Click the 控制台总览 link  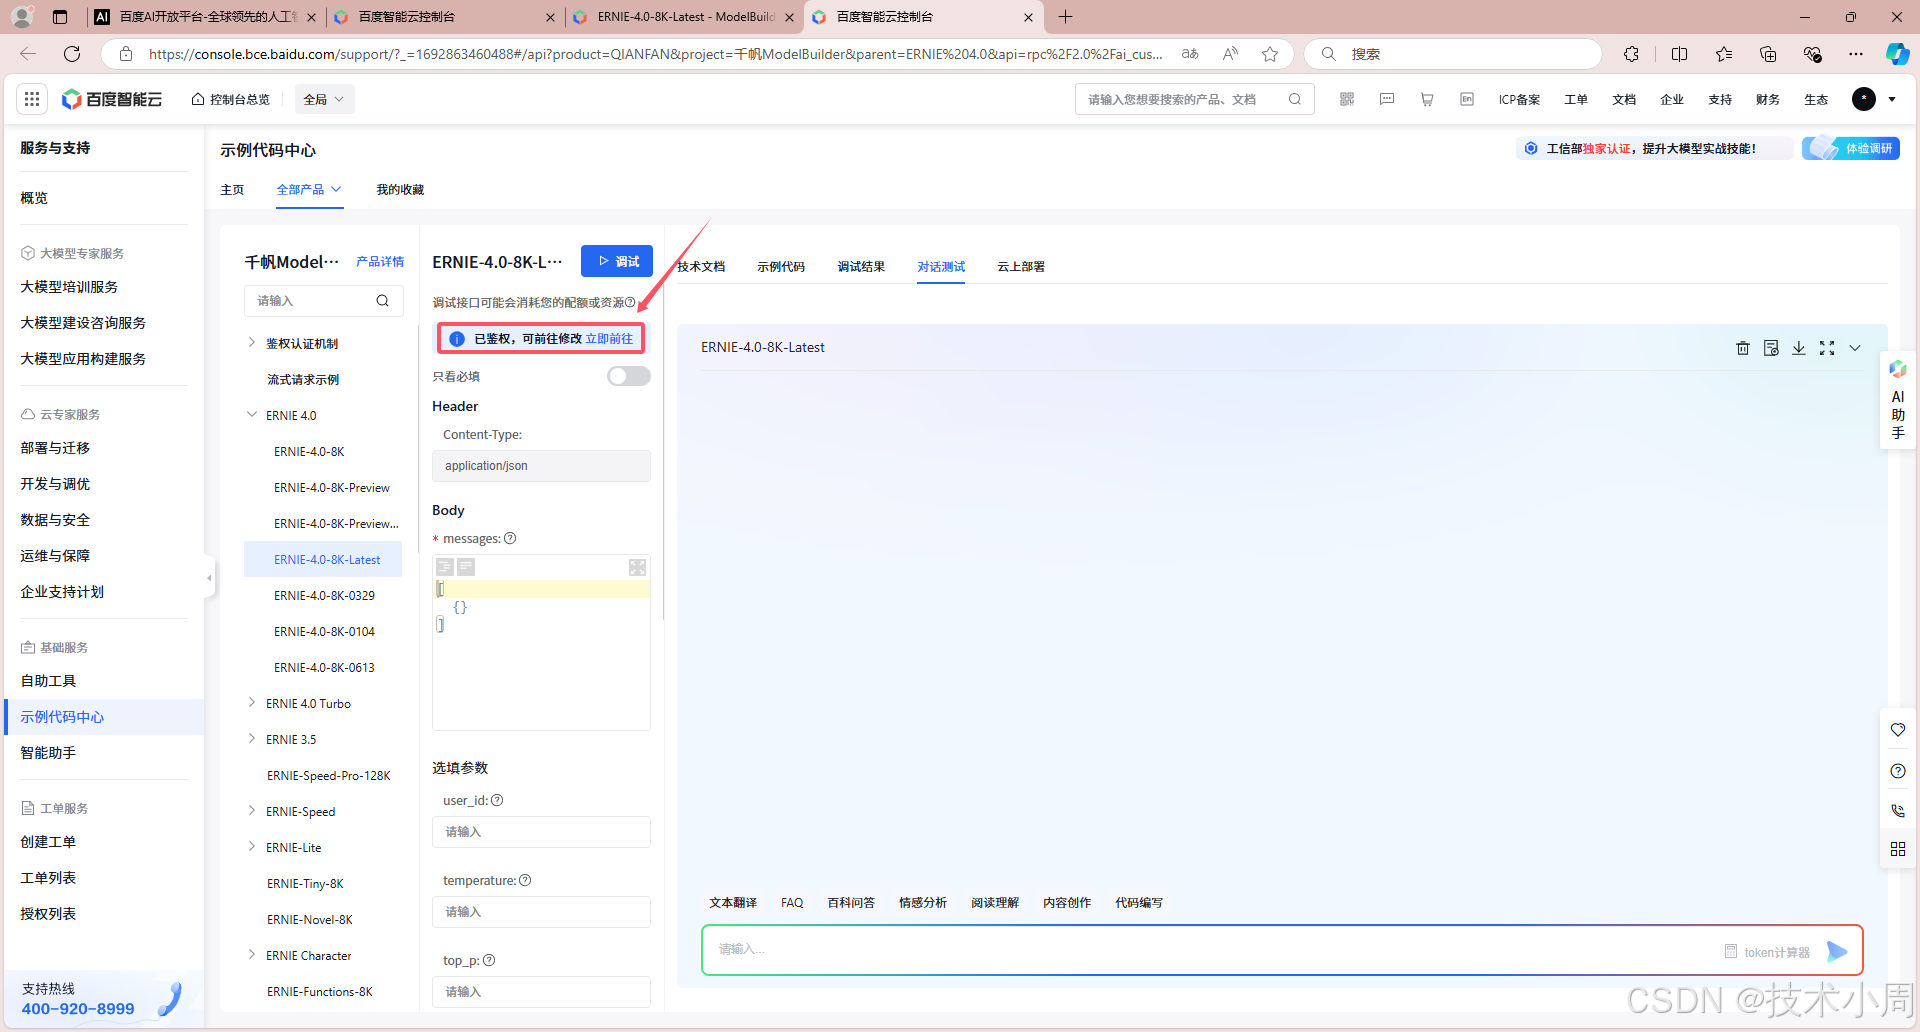[x=231, y=99]
